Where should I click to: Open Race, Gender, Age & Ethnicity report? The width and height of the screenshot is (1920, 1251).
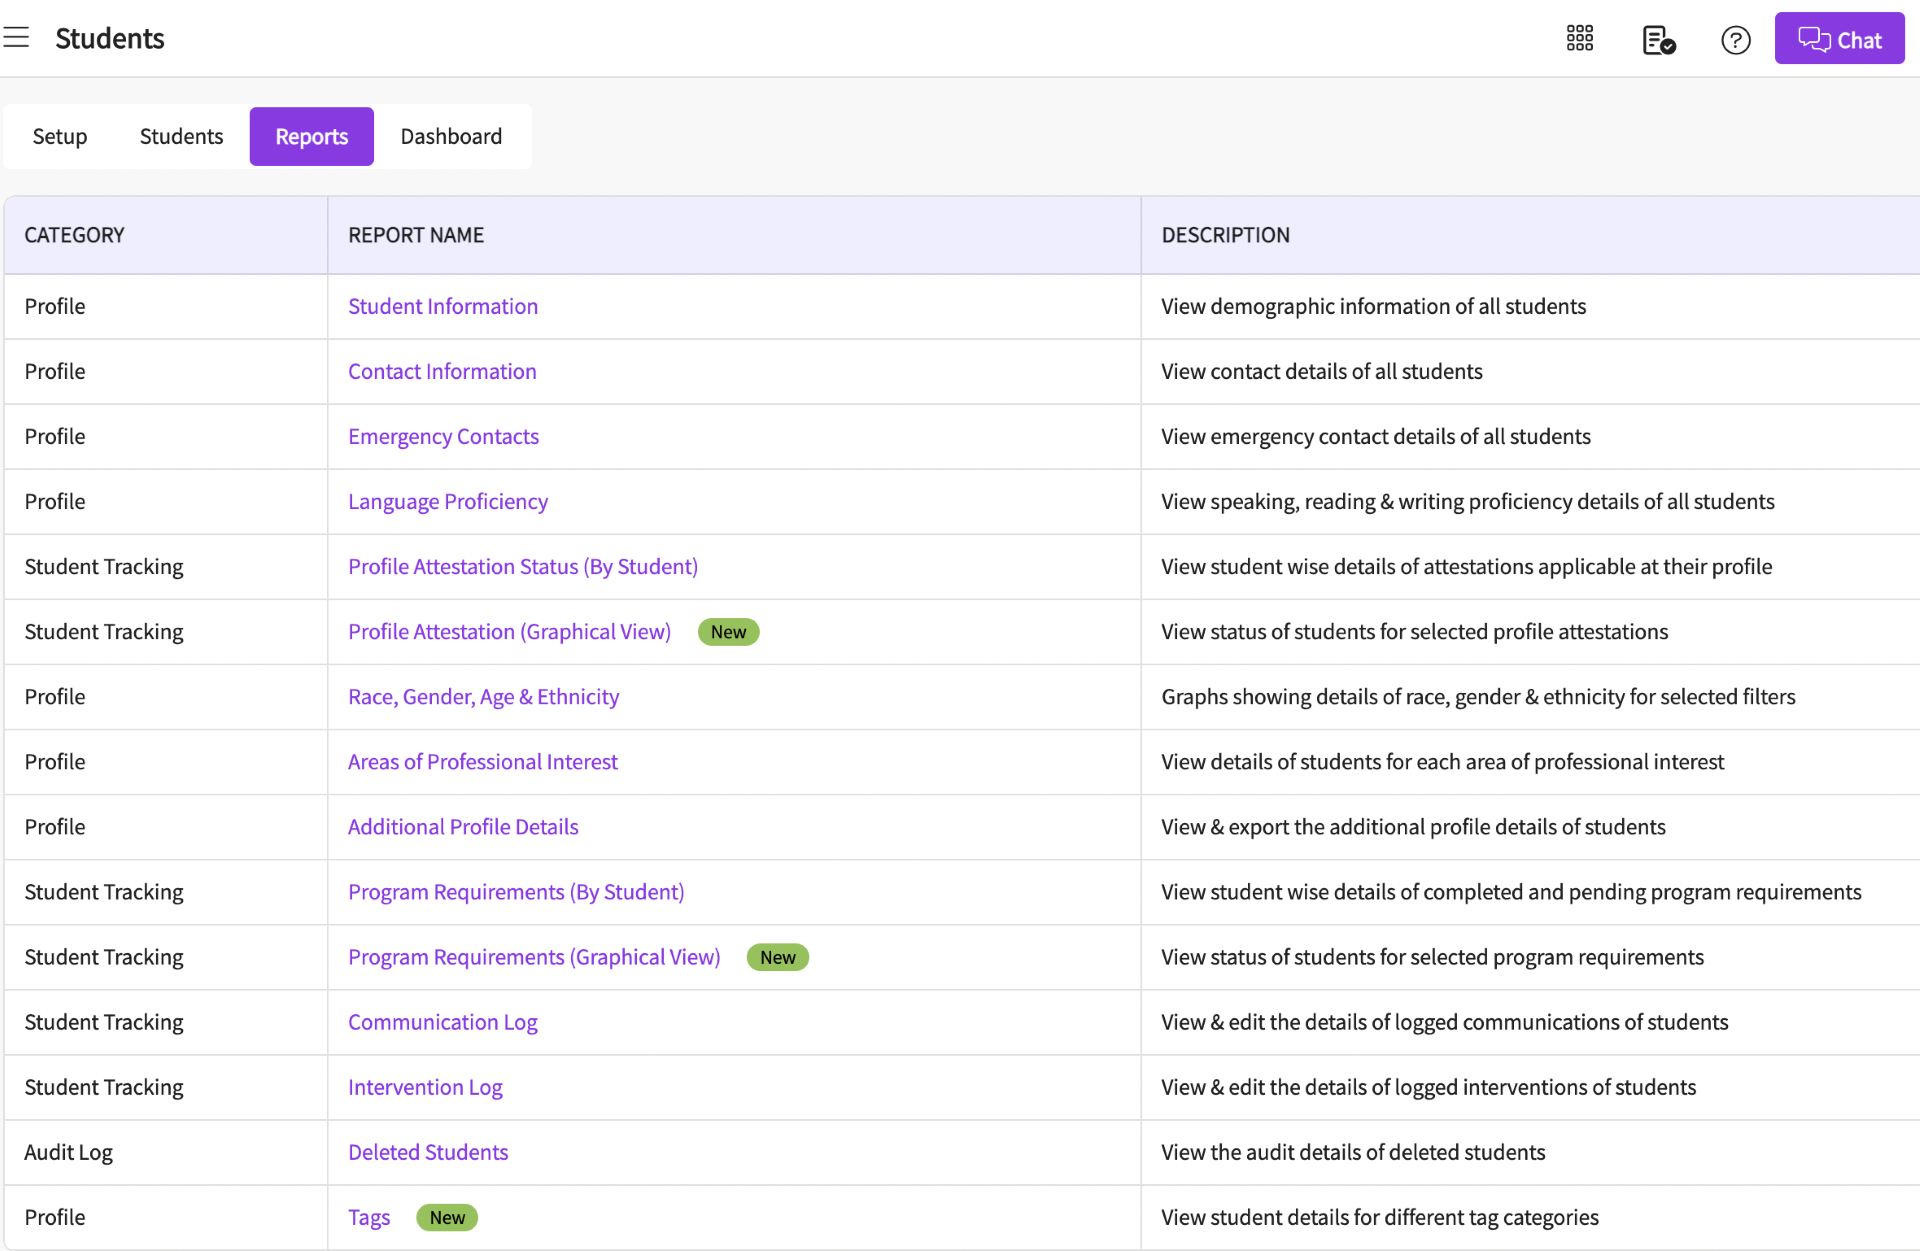pyautogui.click(x=483, y=696)
